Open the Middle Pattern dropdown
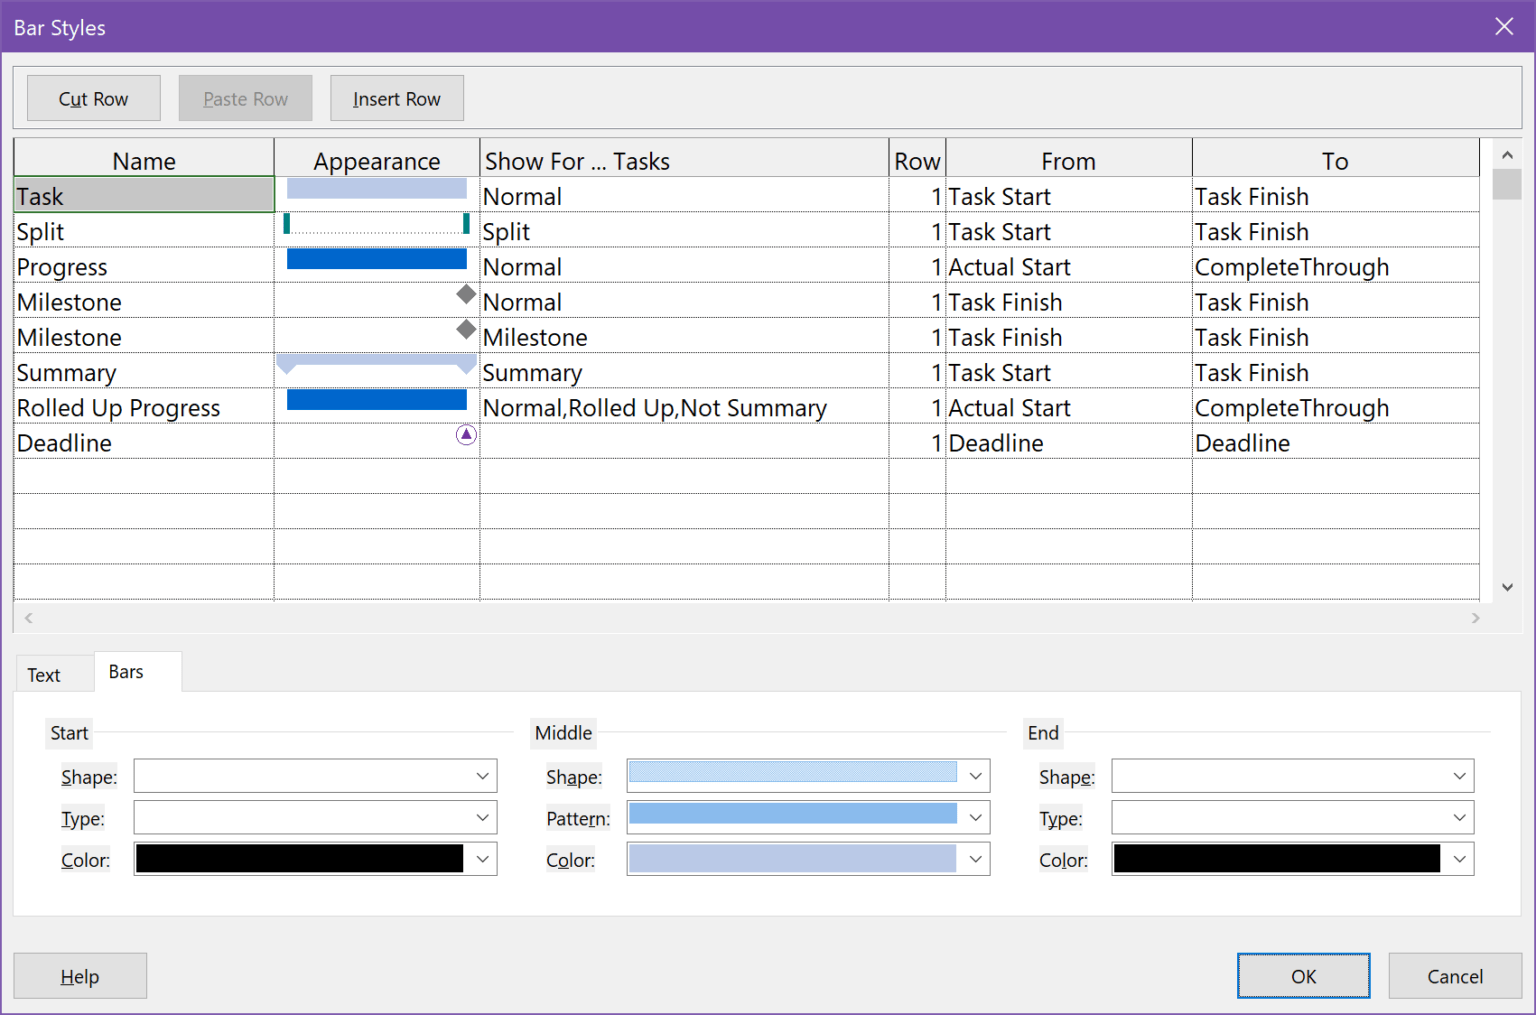 tap(807, 817)
